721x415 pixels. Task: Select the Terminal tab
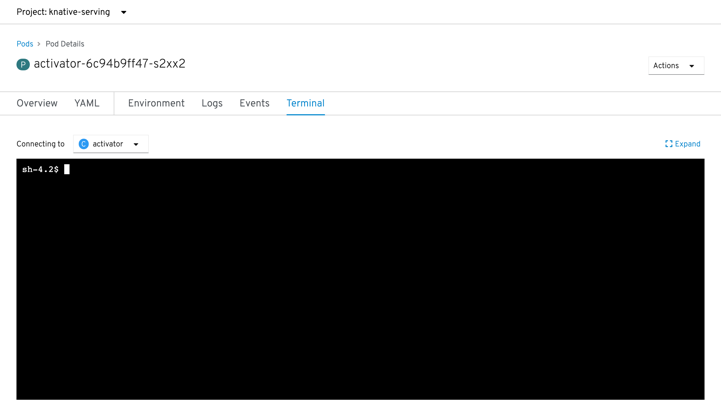coord(306,103)
